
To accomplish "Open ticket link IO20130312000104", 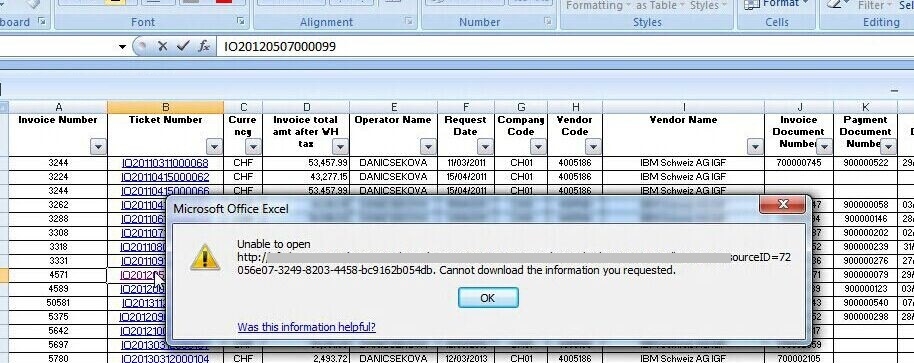I will click(x=165, y=358).
